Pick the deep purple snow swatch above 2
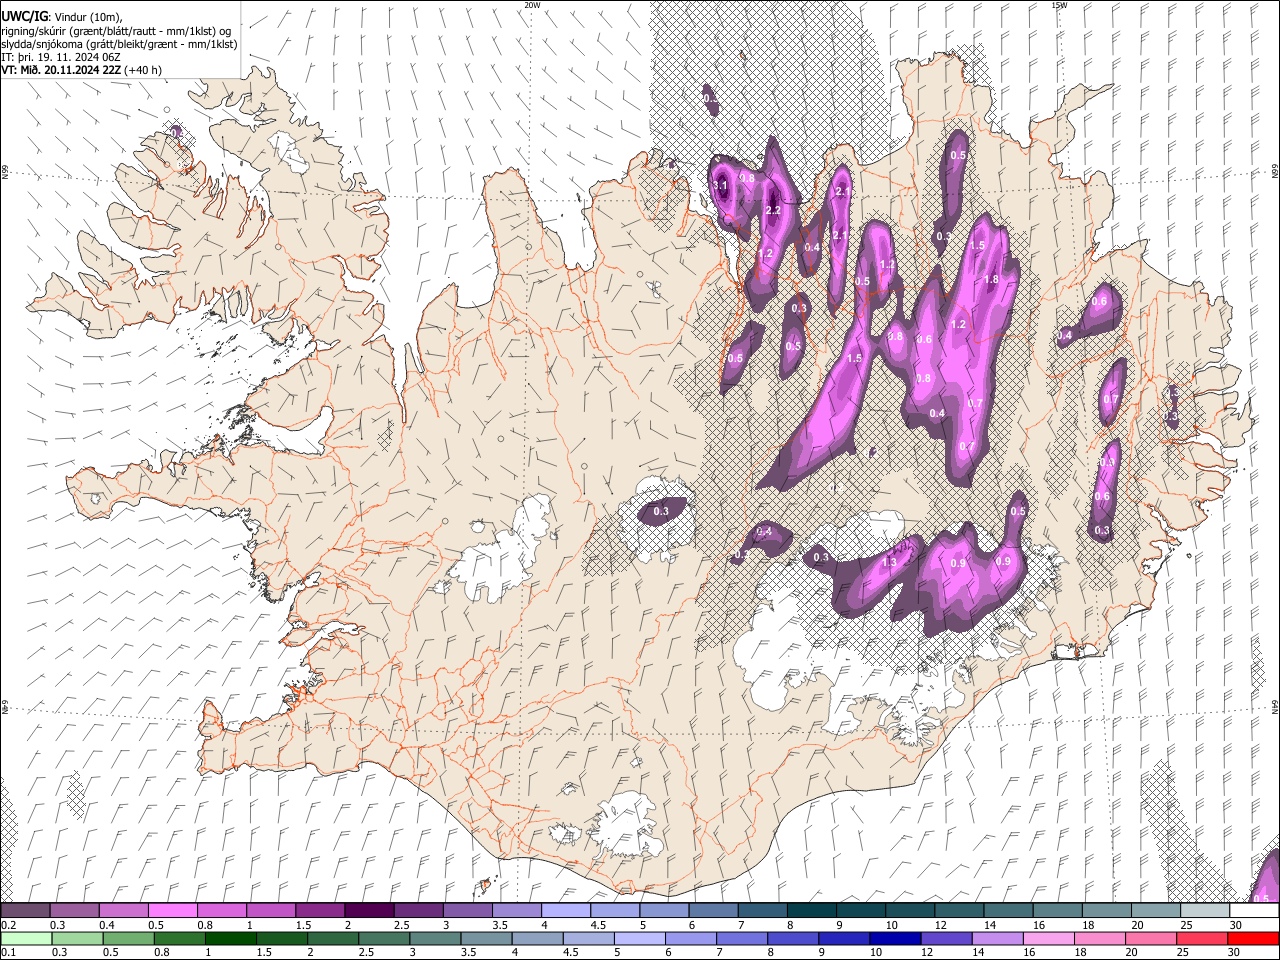 click(369, 911)
